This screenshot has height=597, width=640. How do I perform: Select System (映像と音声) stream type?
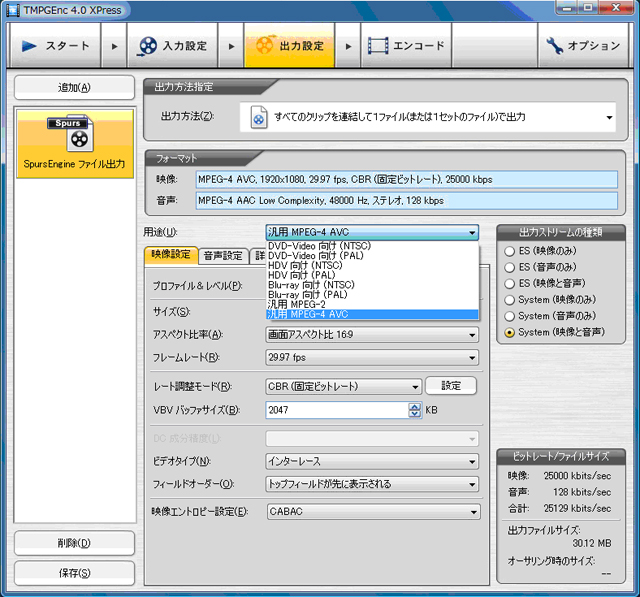click(509, 333)
